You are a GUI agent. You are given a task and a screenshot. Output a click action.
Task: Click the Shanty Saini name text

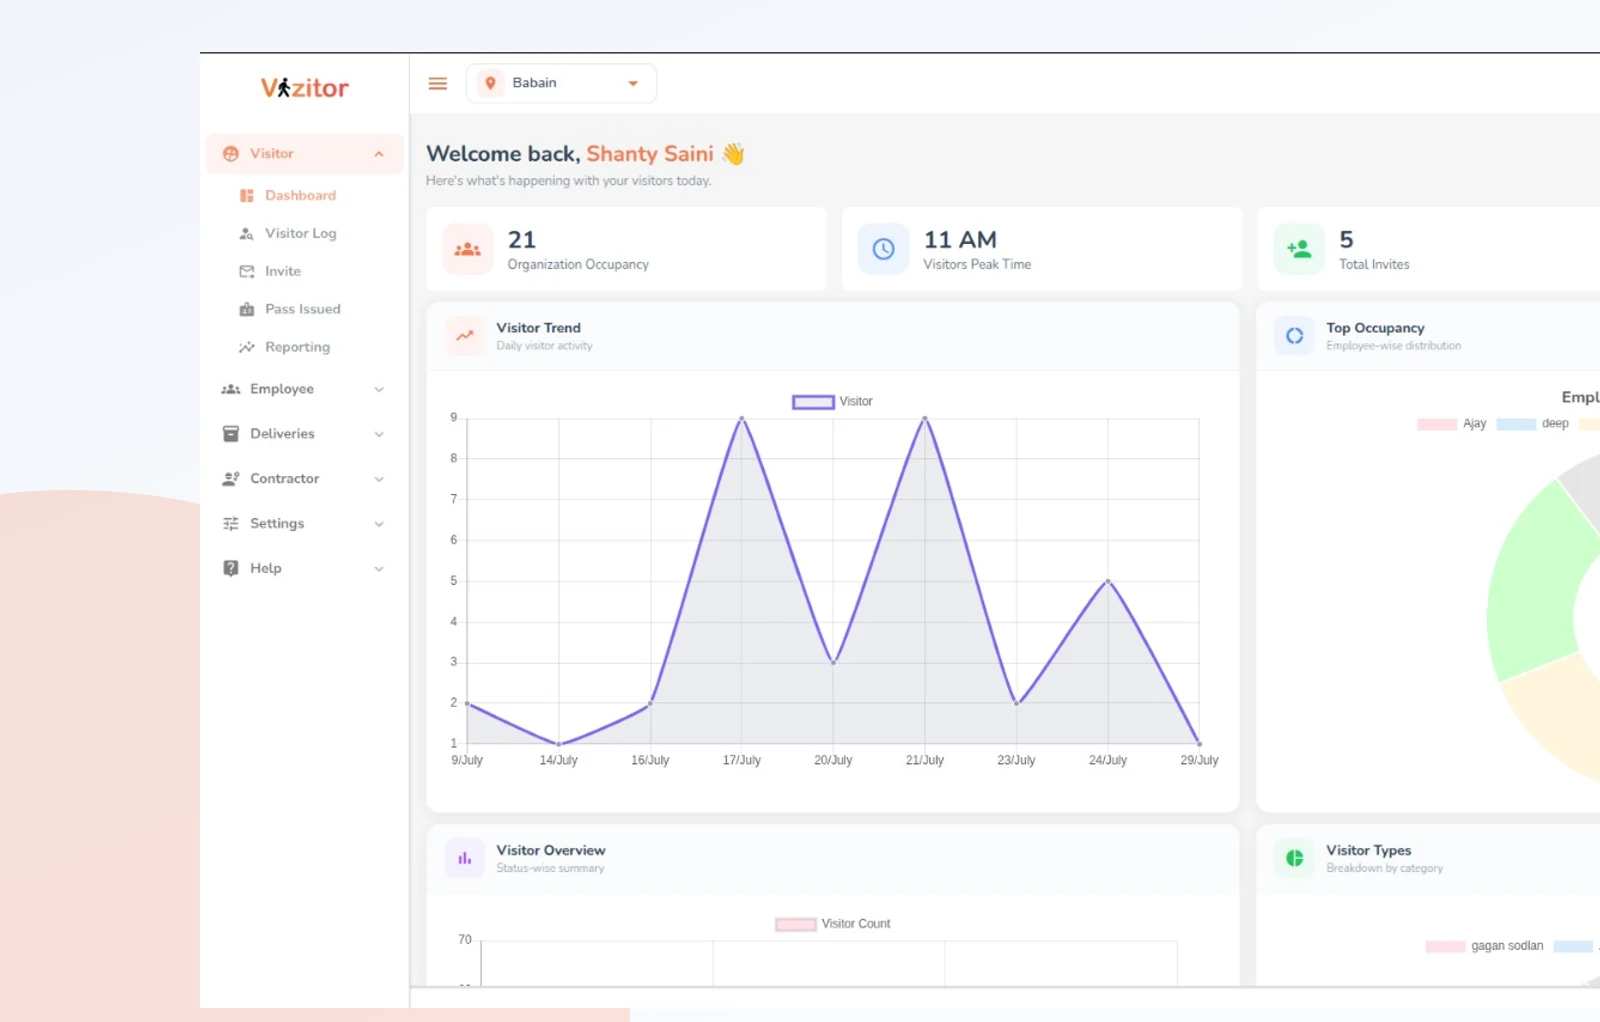coord(650,154)
